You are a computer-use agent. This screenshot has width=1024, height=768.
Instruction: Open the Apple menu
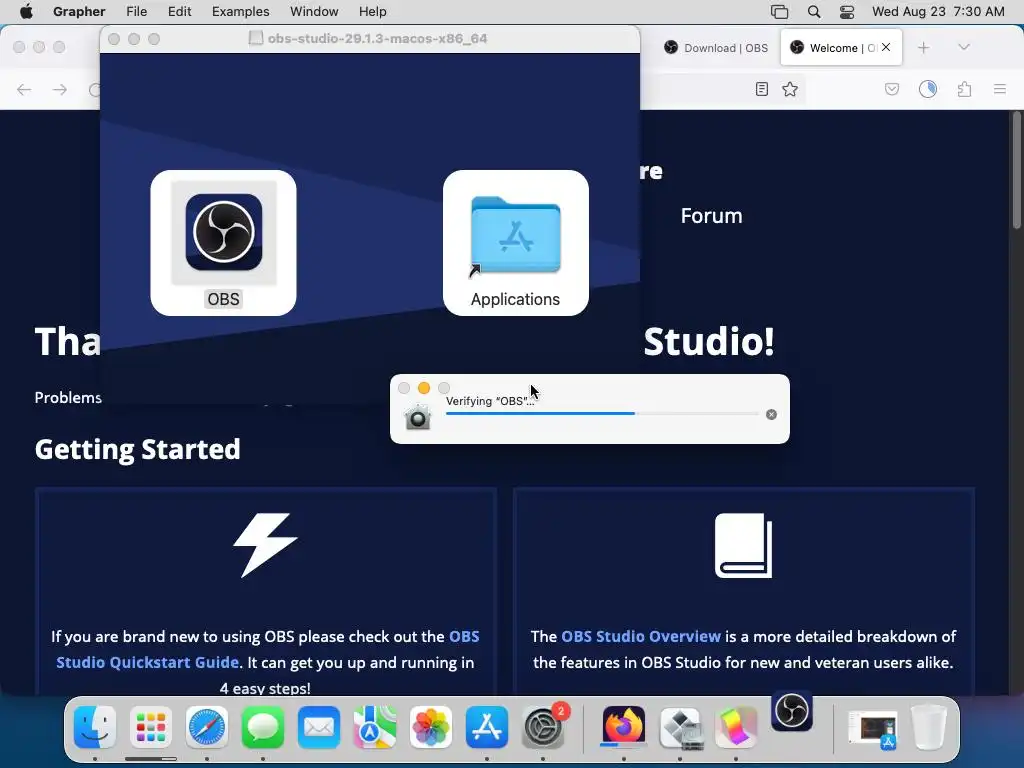pyautogui.click(x=26, y=12)
